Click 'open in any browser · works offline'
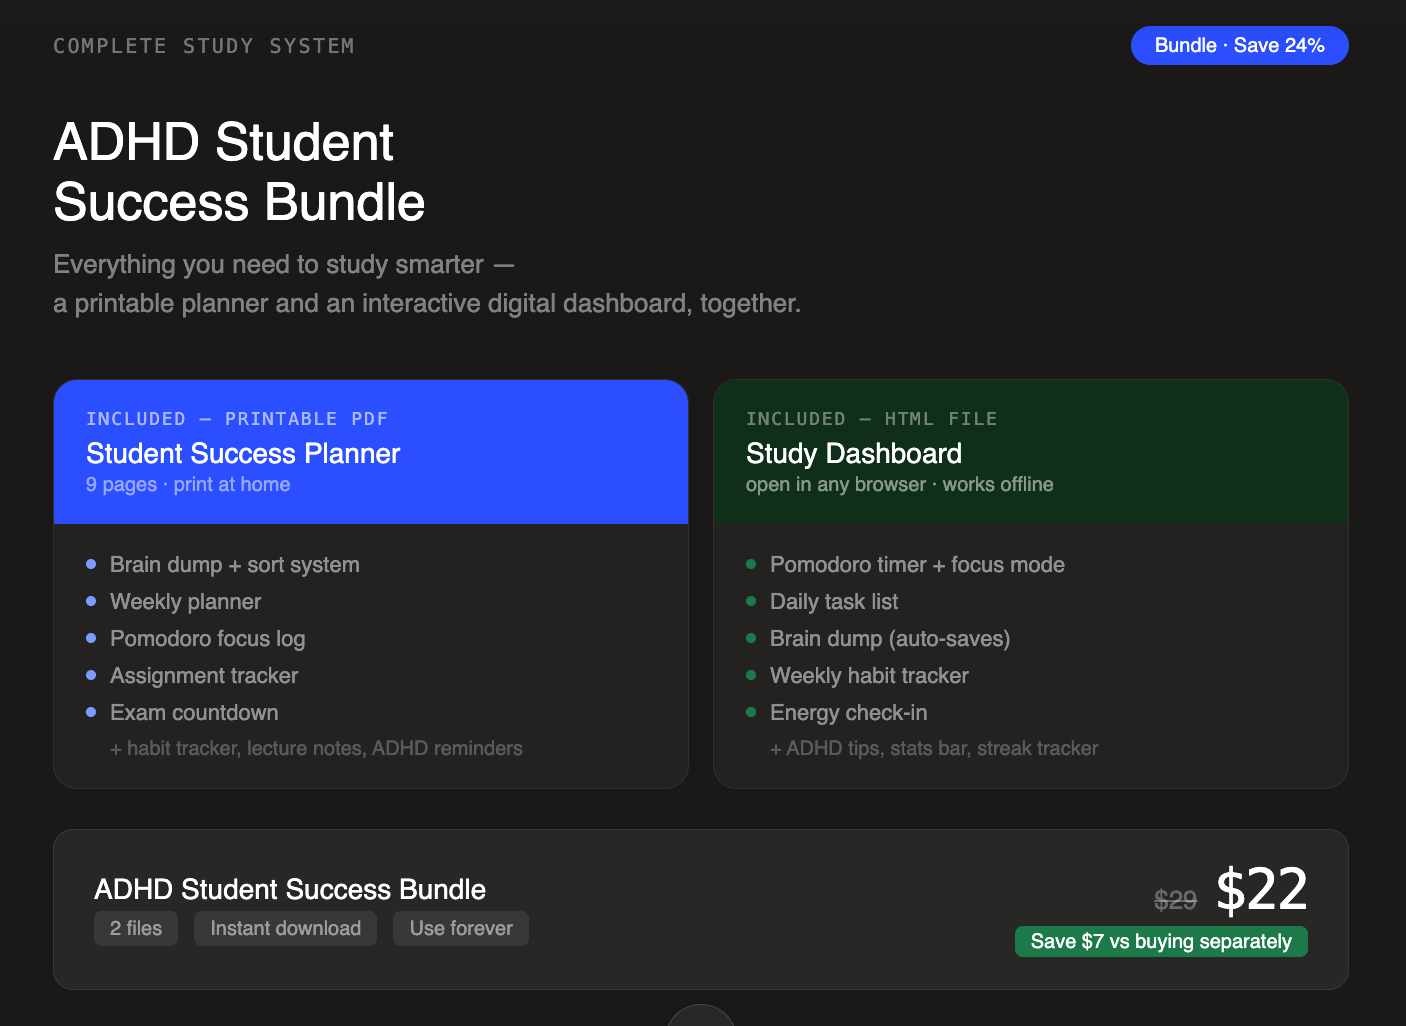 click(x=900, y=484)
